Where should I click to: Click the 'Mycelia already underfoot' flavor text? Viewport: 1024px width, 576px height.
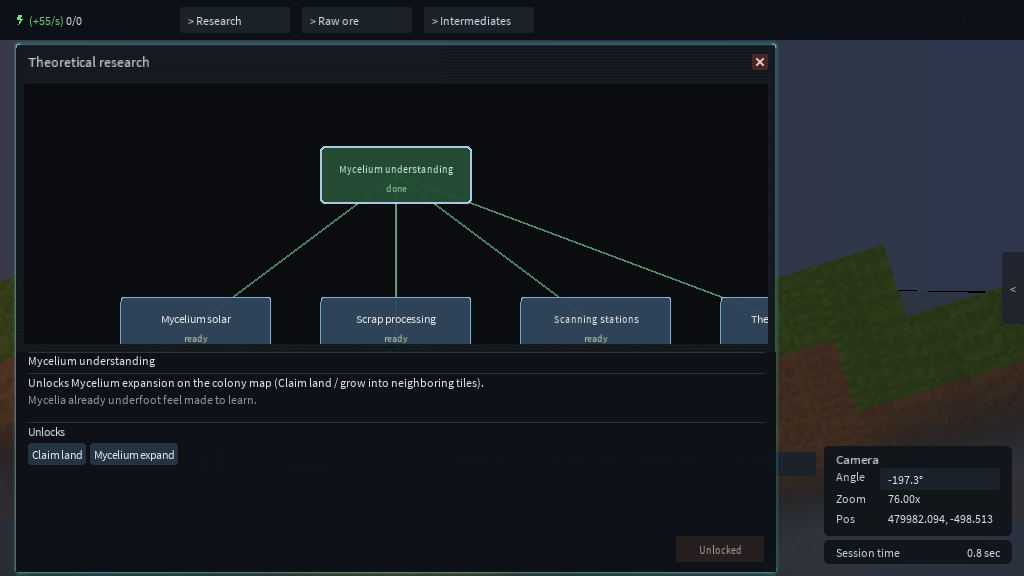[x=142, y=400]
